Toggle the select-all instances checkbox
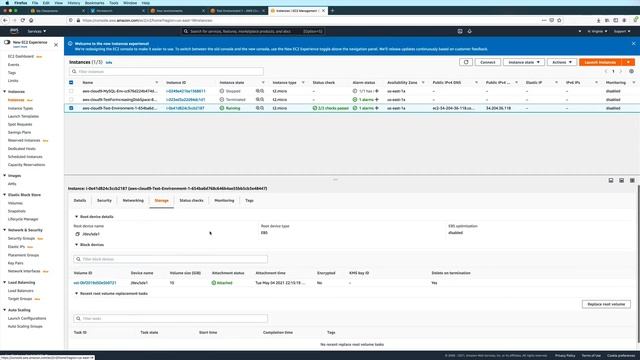 (x=71, y=82)
